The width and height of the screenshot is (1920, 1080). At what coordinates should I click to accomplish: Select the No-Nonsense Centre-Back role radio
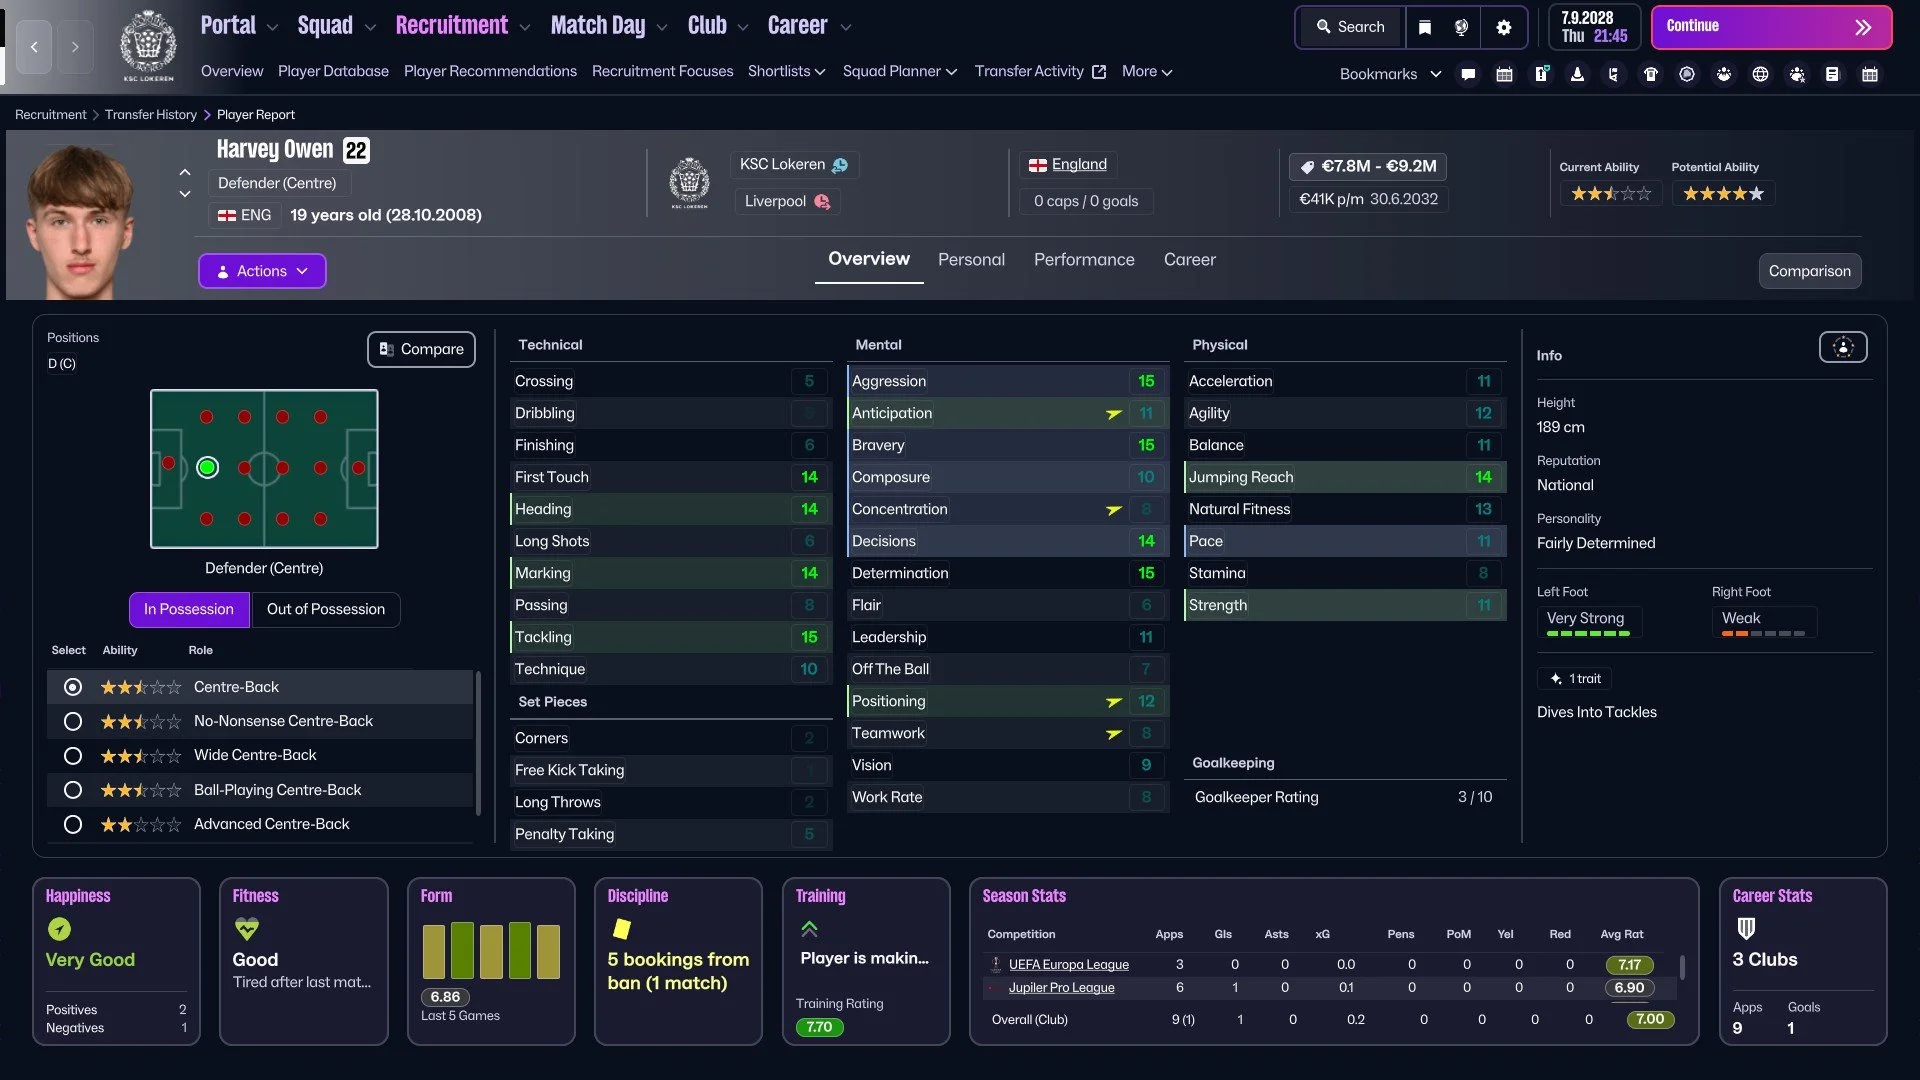(x=73, y=721)
